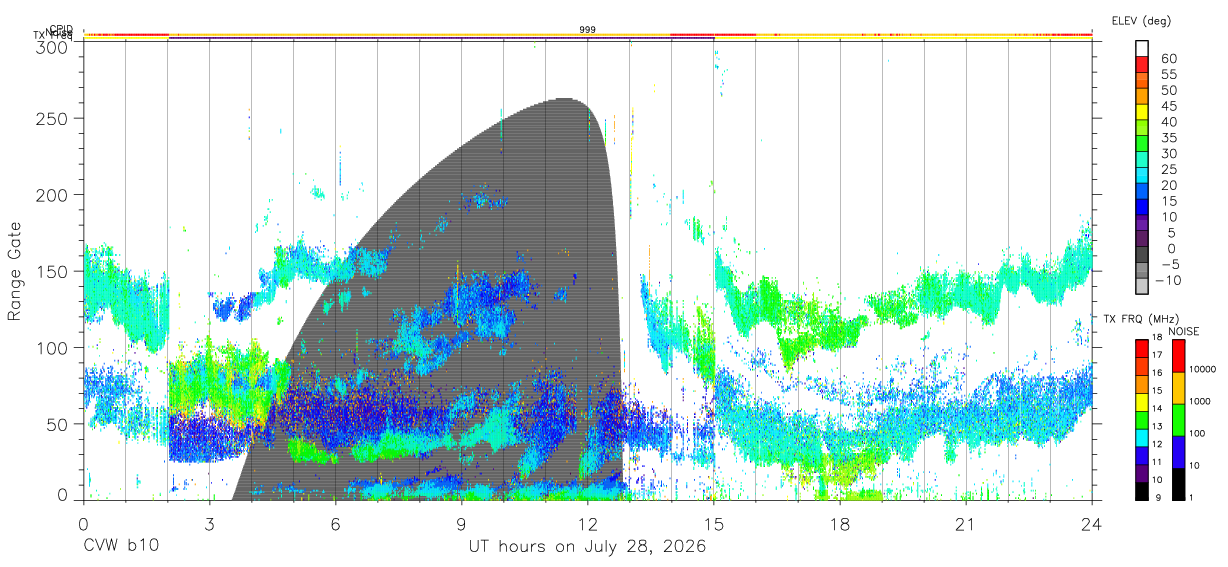This screenshot has width=1228, height=567.
Task: Select the black swatch in the TX FRQ bar
Action: coord(1141,489)
